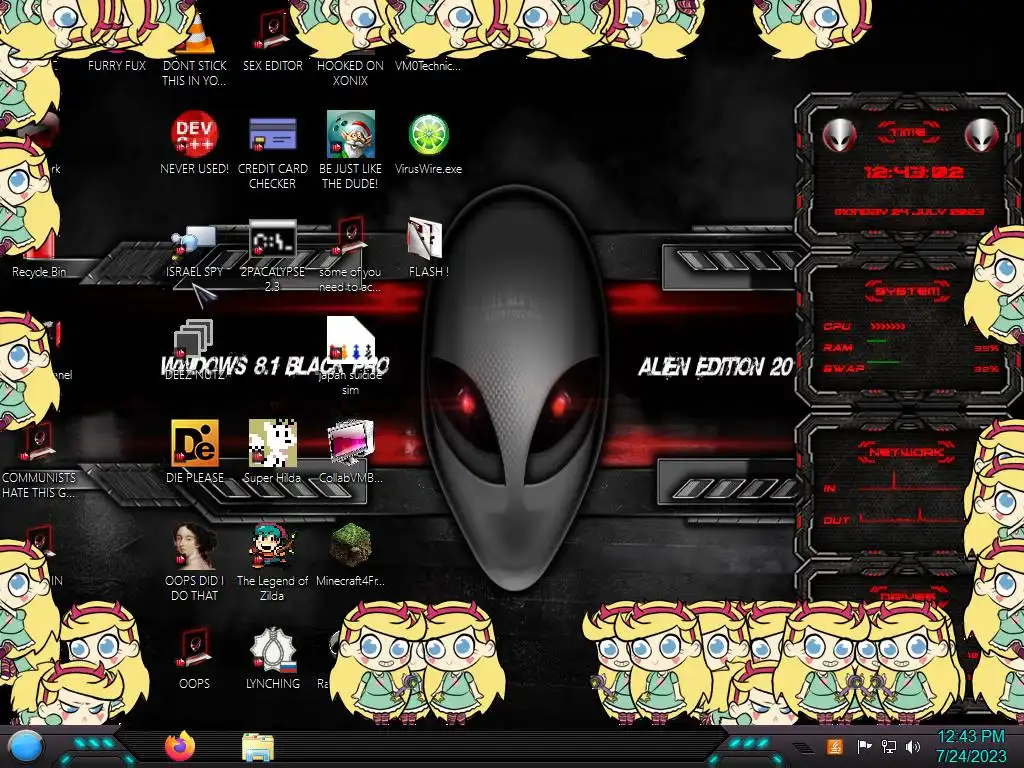Image resolution: width=1024 pixels, height=768 pixels.
Task: Click the SWAP usage bar in System gadget
Action: [x=882, y=362]
